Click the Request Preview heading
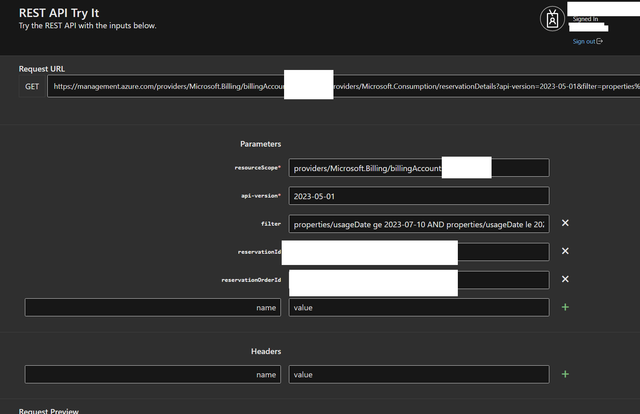The height and width of the screenshot is (414, 640). click(x=49, y=410)
